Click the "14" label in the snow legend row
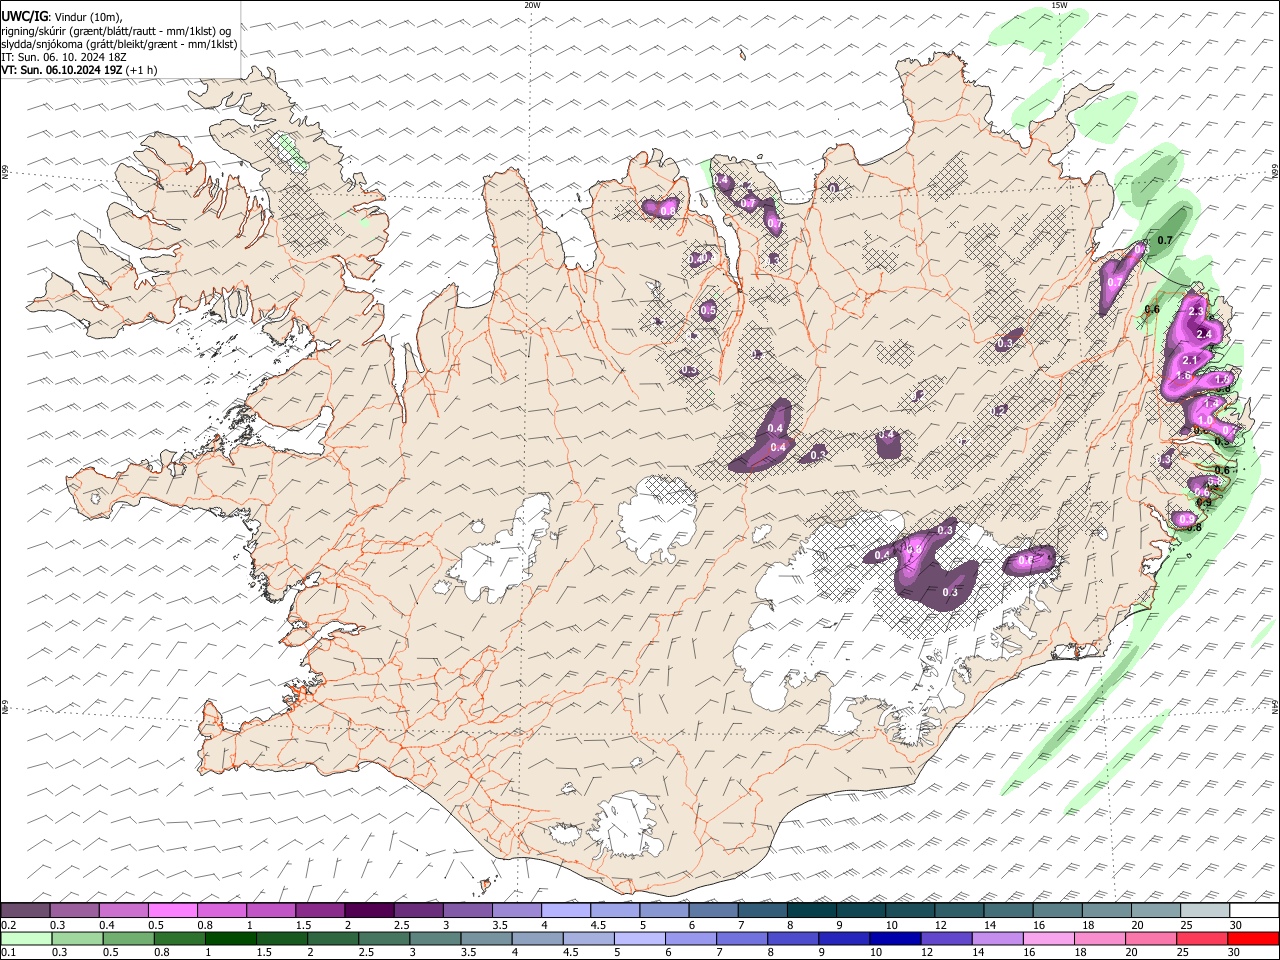This screenshot has width=1280, height=960. [989, 925]
